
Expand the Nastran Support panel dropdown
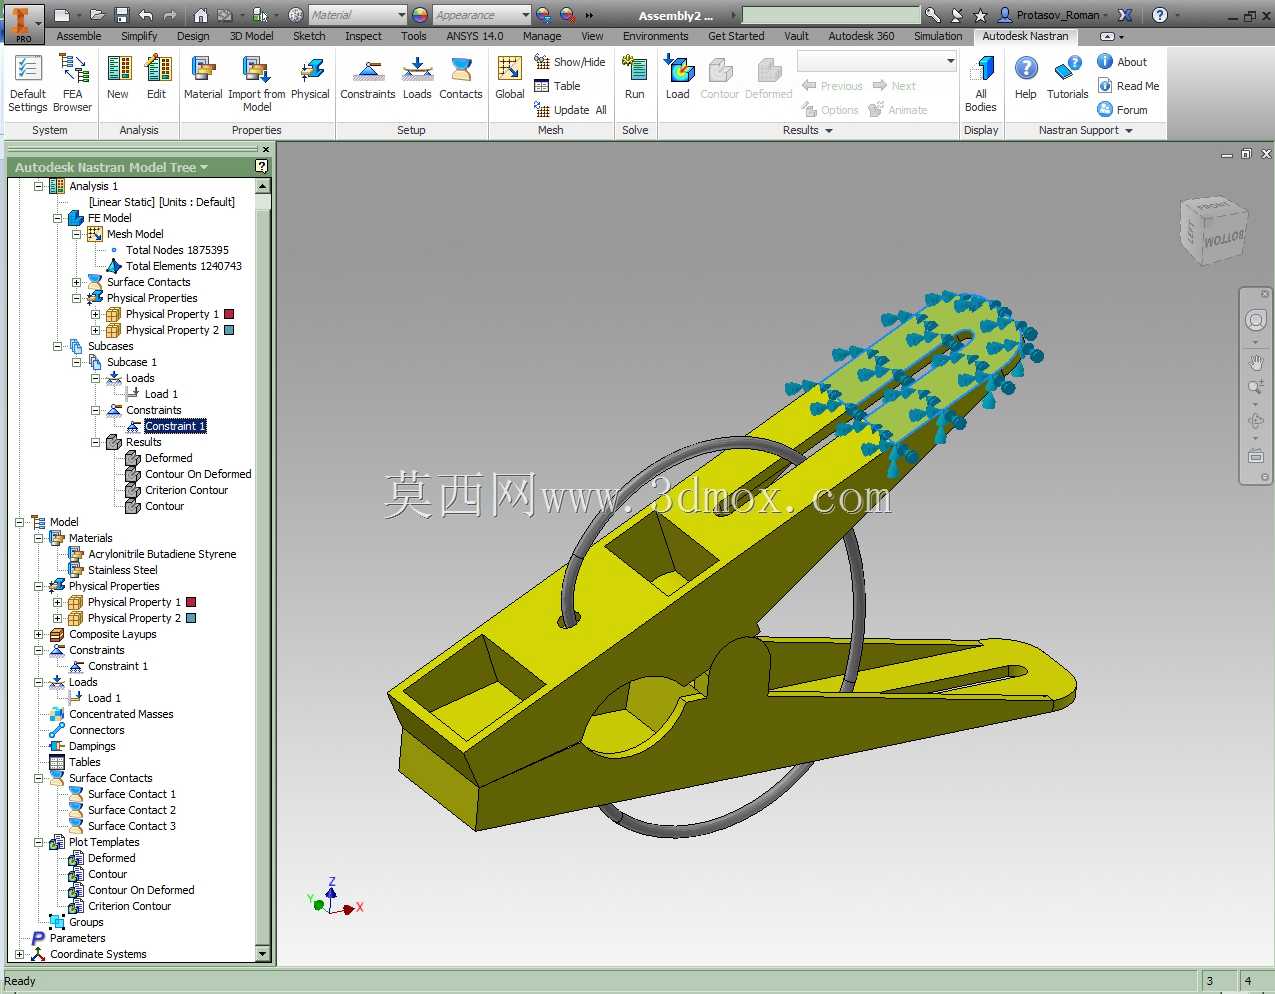point(1129,131)
